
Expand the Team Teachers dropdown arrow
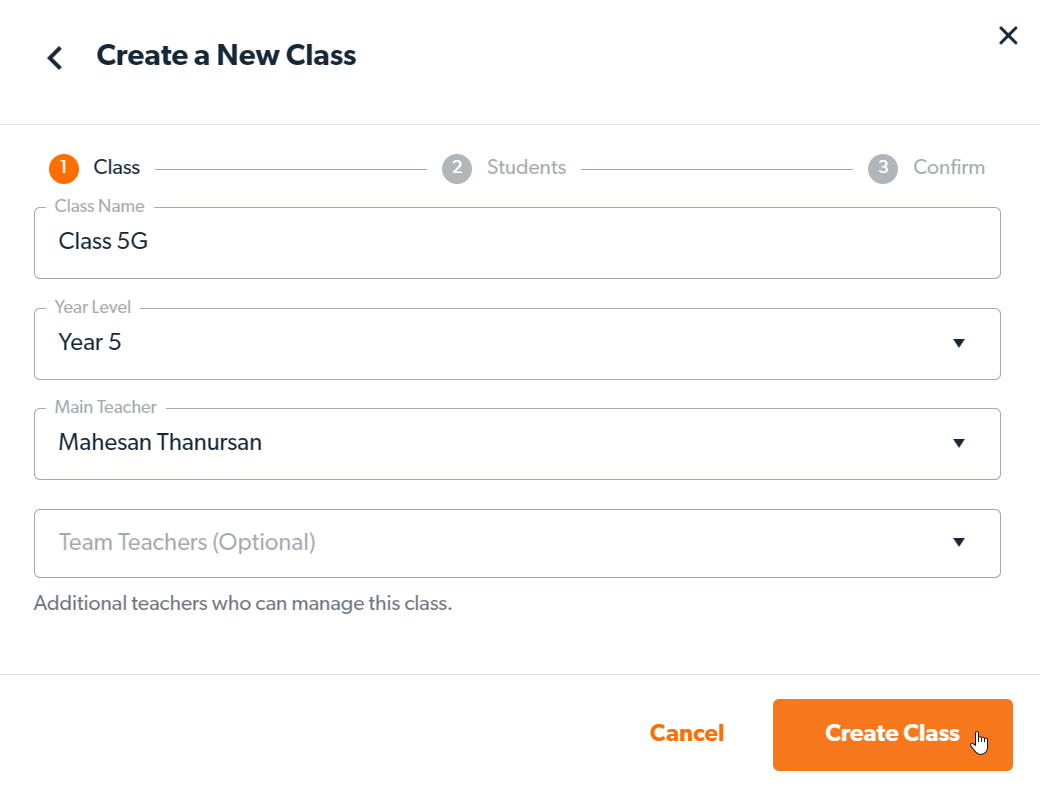point(959,542)
